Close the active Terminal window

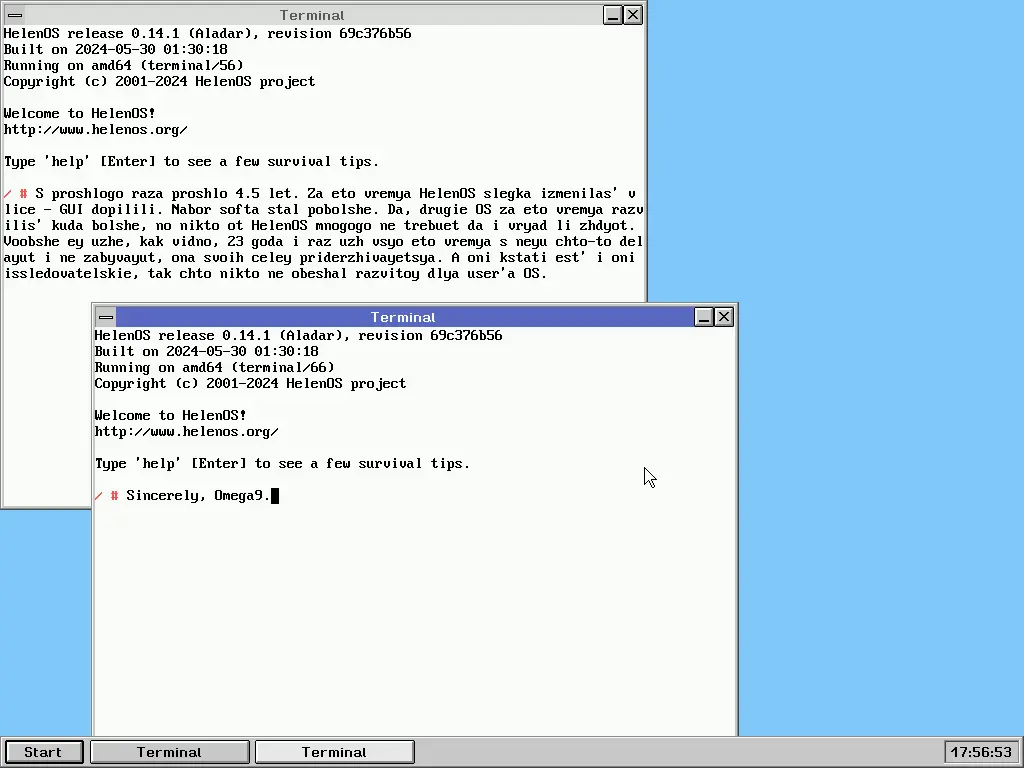tap(724, 317)
